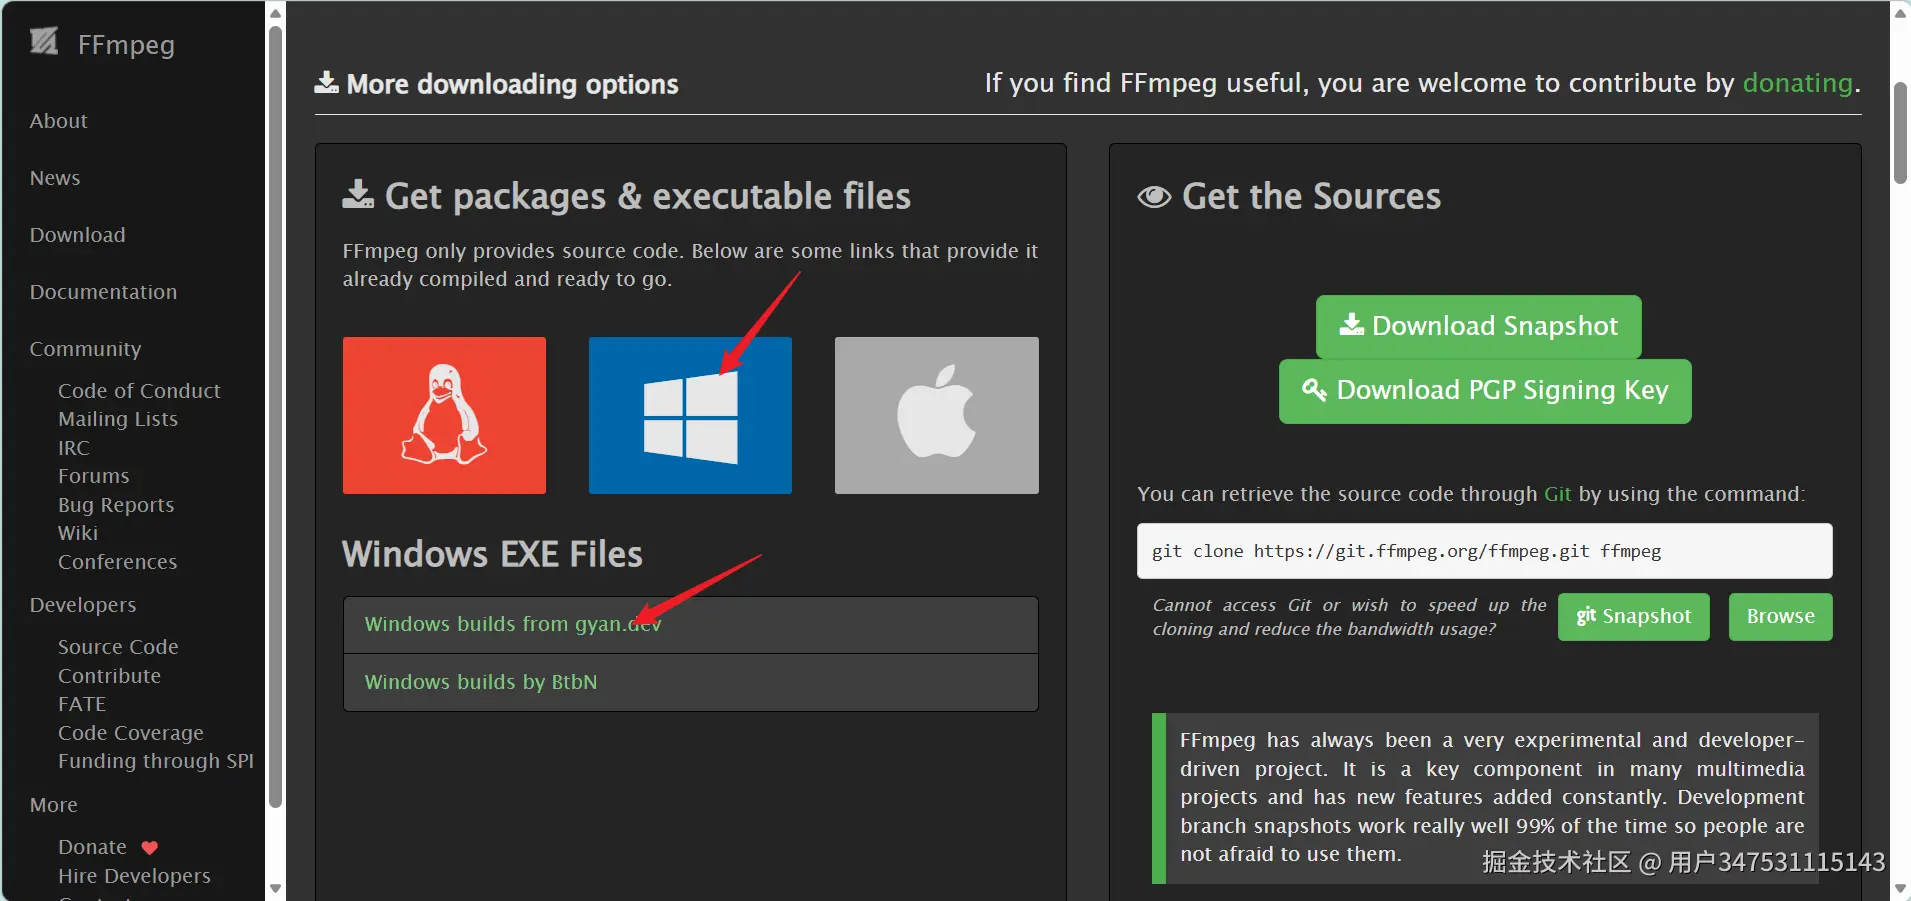The image size is (1911, 901).
Task: Click the FFmpeg logo icon in sidebar
Action: coord(44,42)
